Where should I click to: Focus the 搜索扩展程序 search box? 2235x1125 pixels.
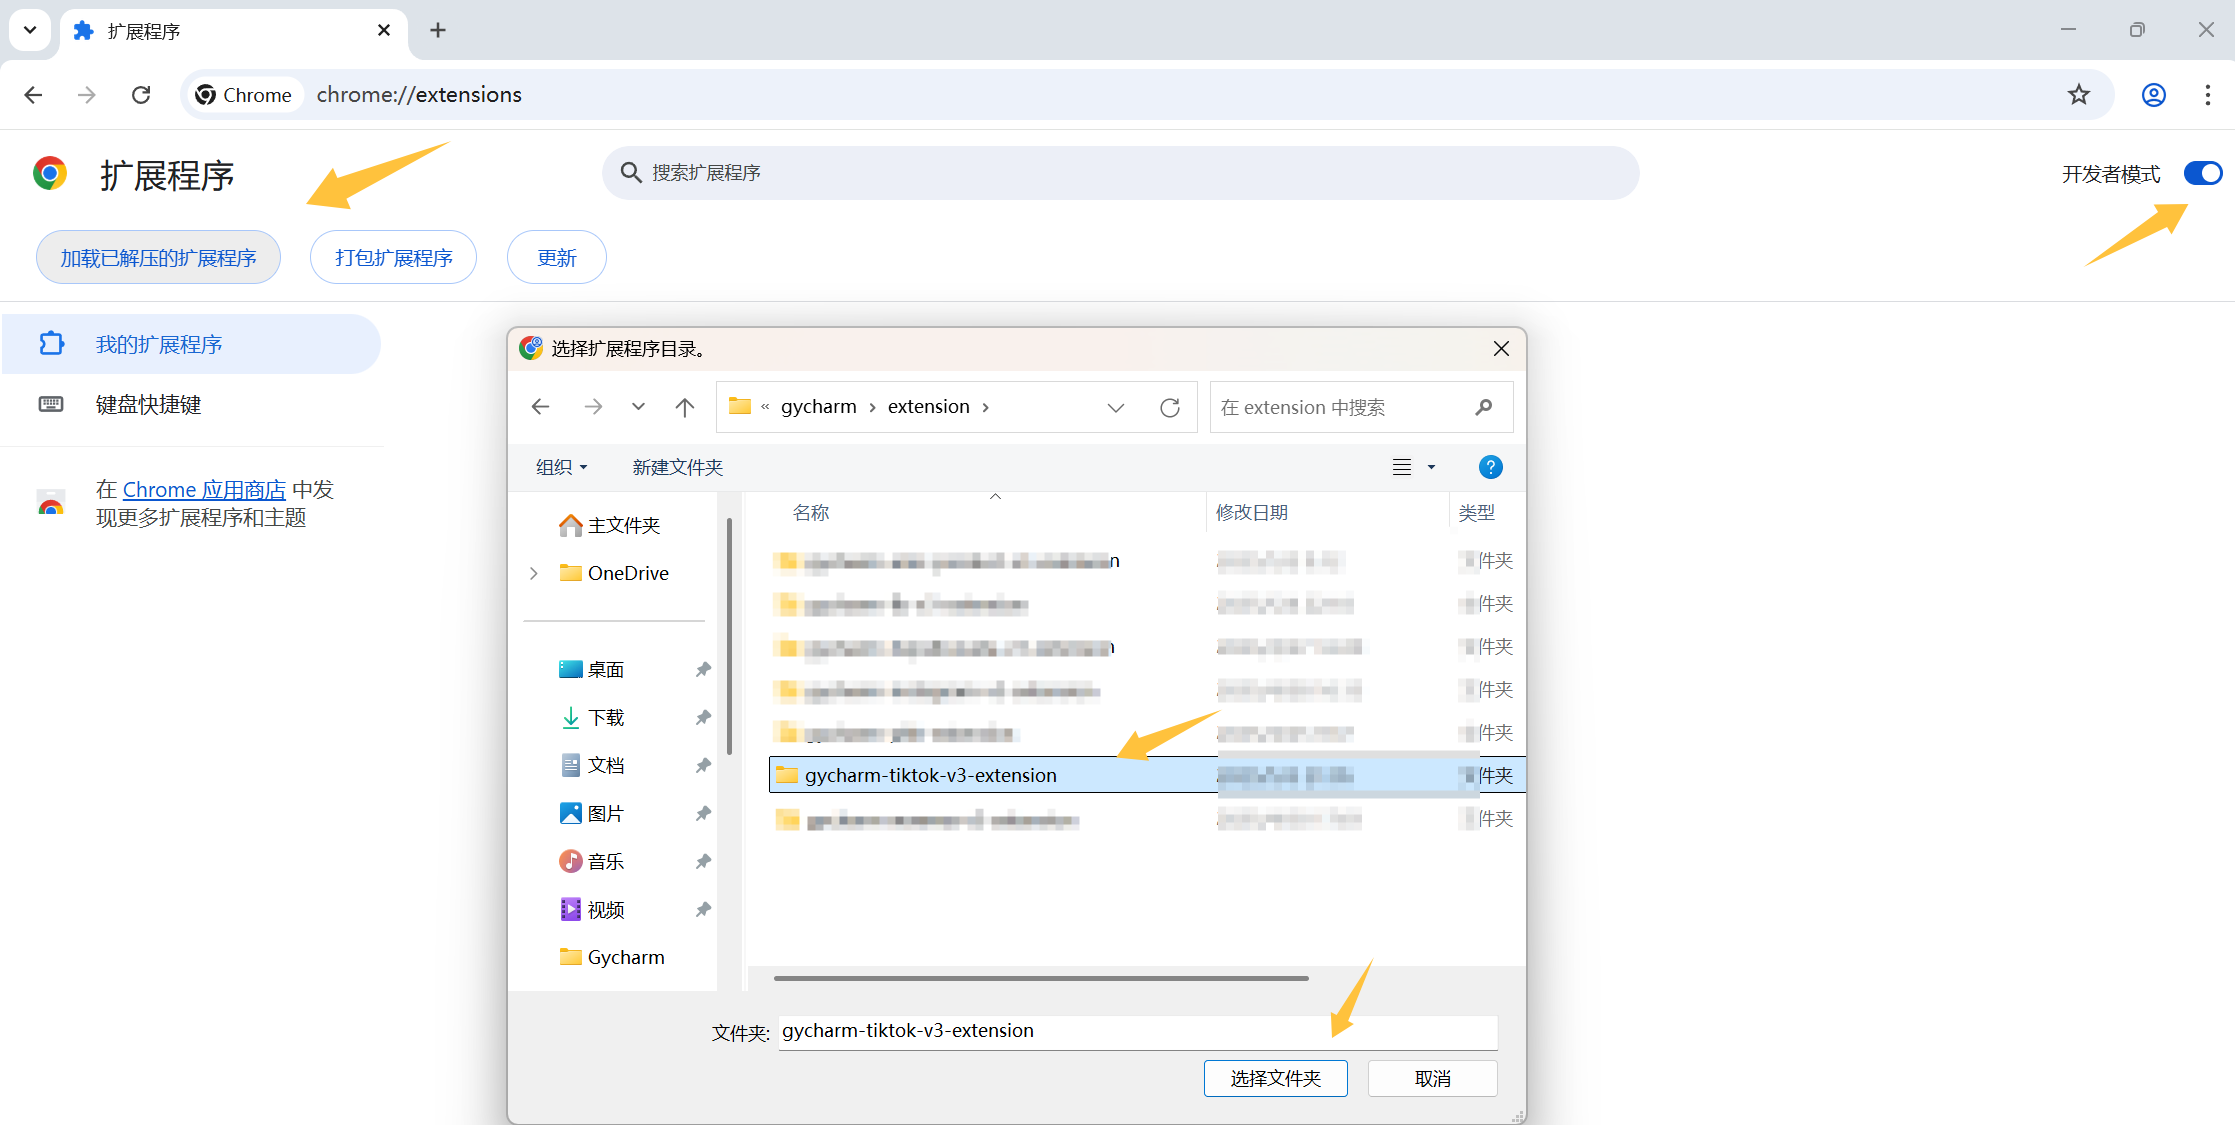[x=1120, y=173]
